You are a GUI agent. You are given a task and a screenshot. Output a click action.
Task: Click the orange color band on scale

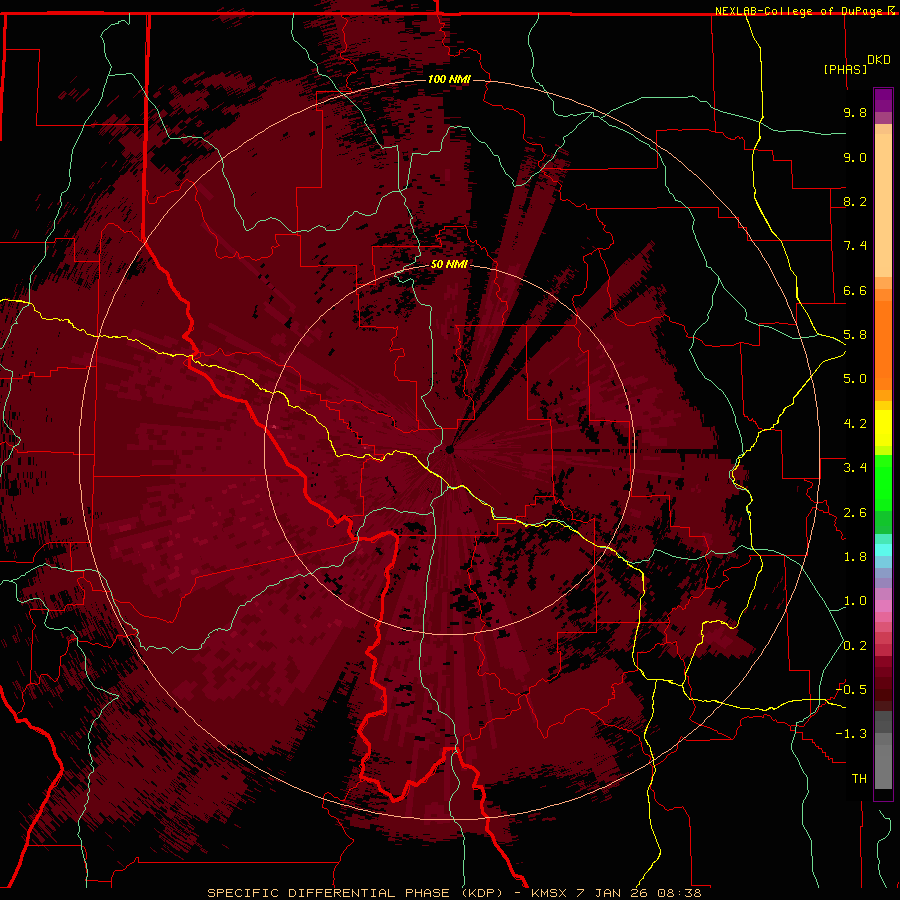[x=883, y=345]
